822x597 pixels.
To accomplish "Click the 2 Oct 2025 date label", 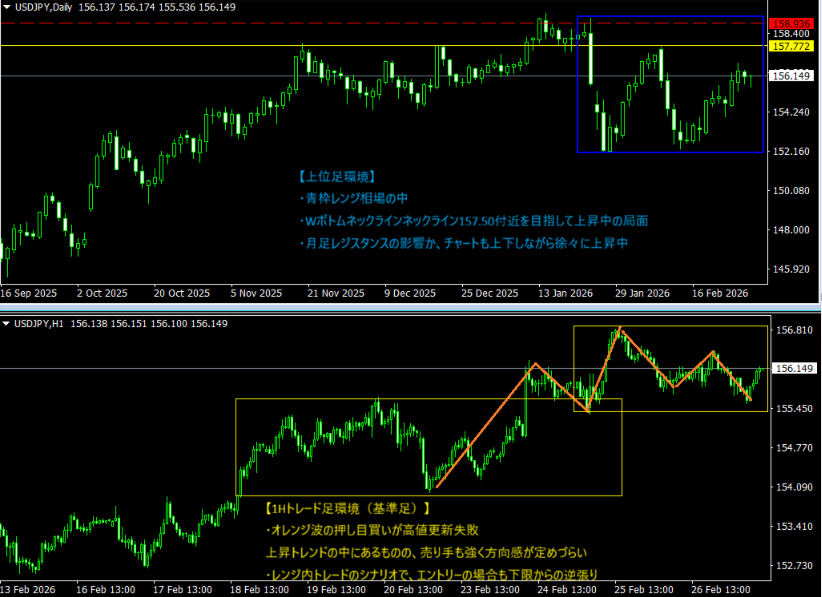I will tap(102, 294).
